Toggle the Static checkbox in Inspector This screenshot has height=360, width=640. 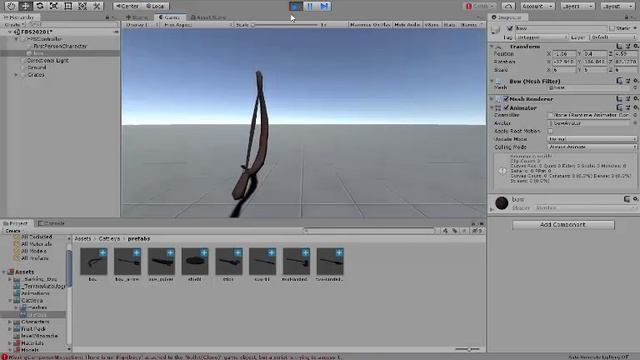611,29
